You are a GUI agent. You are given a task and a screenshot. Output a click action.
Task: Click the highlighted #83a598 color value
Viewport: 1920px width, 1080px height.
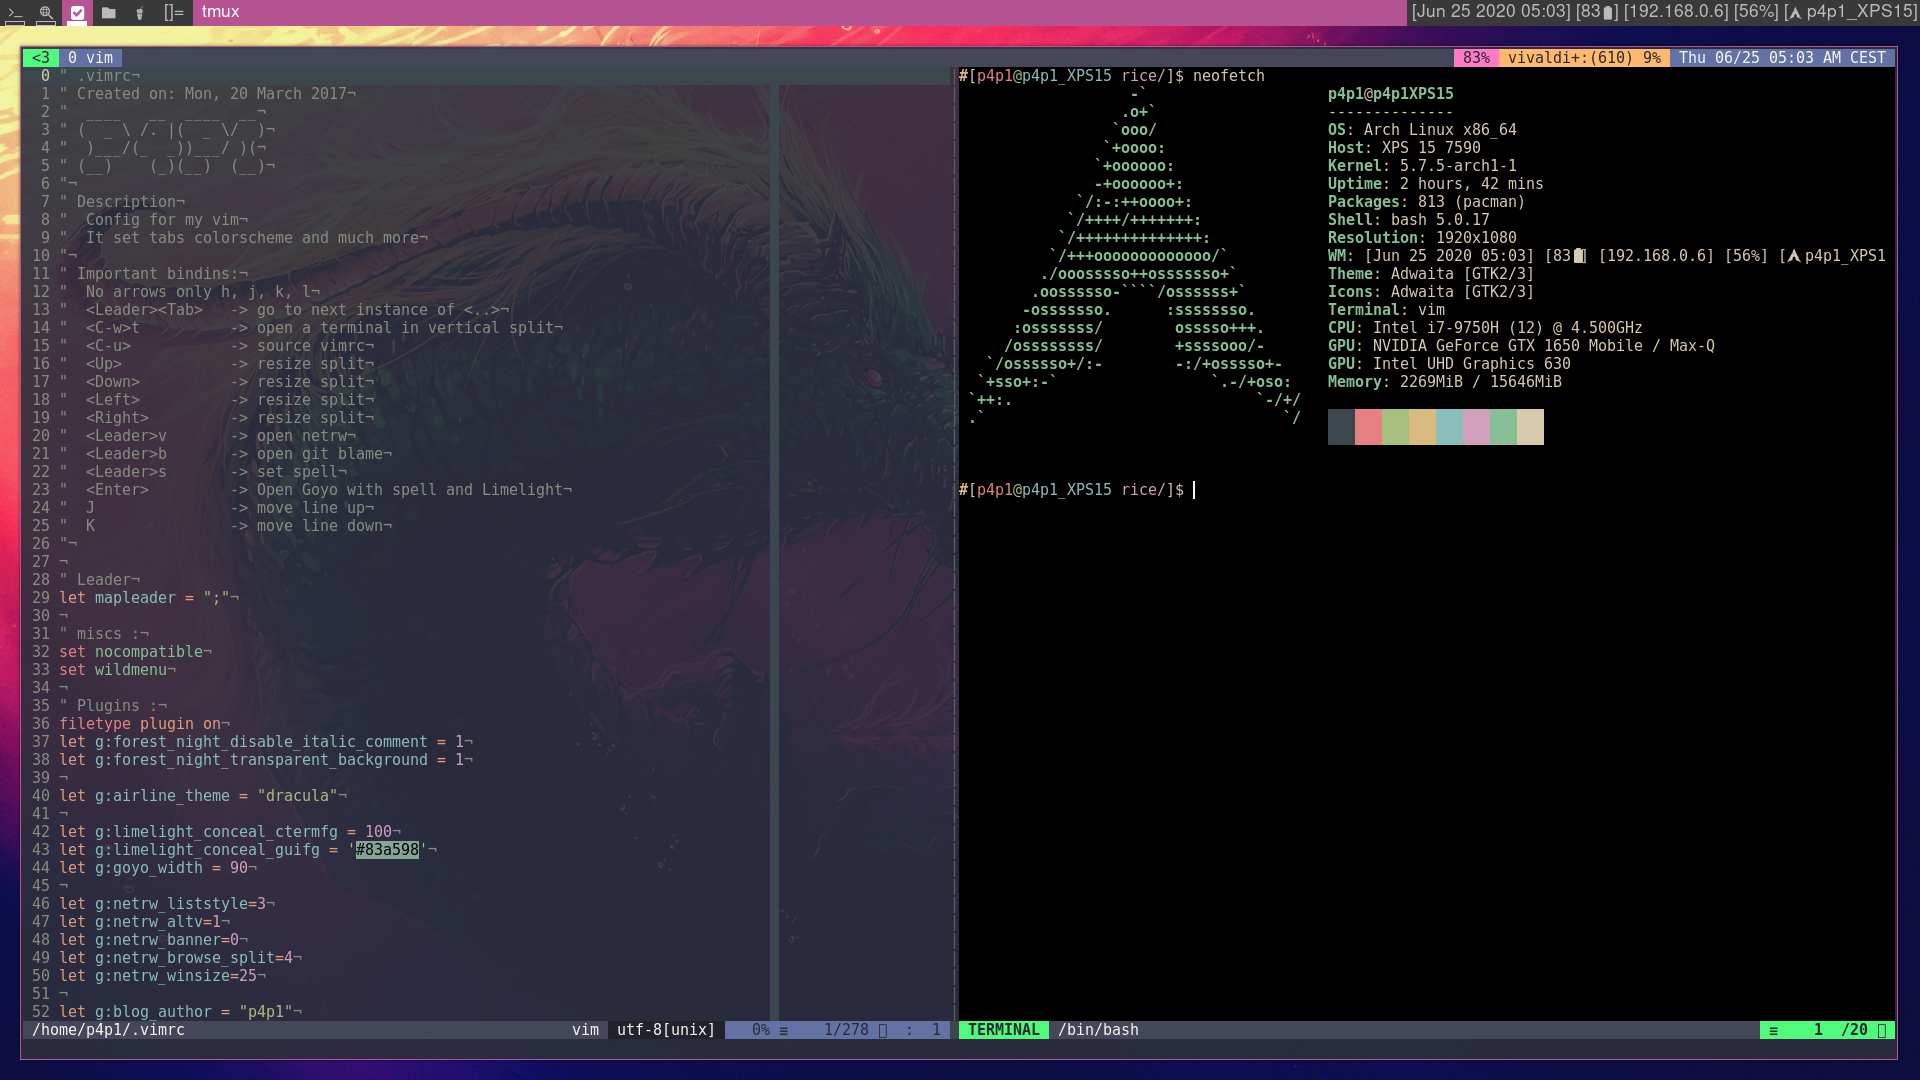(x=387, y=850)
